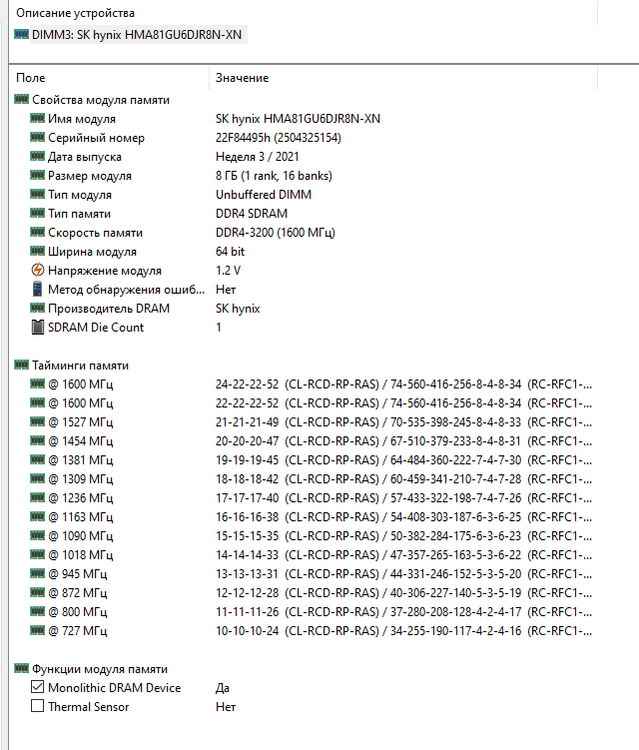
Task: Toggle the Monolithic DRAM Device checkbox
Action: 37,687
